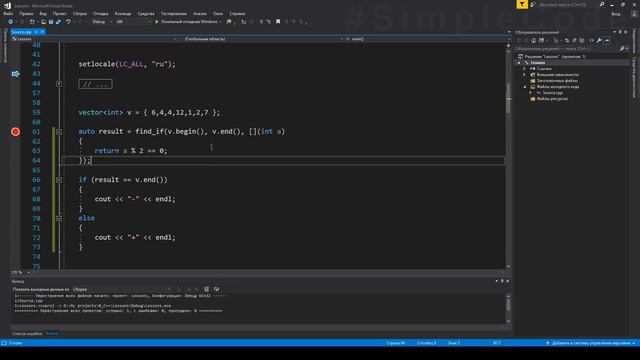This screenshot has height=360, width=640.
Task: Click Solution Explorer sync active document icon
Action: 567,40
